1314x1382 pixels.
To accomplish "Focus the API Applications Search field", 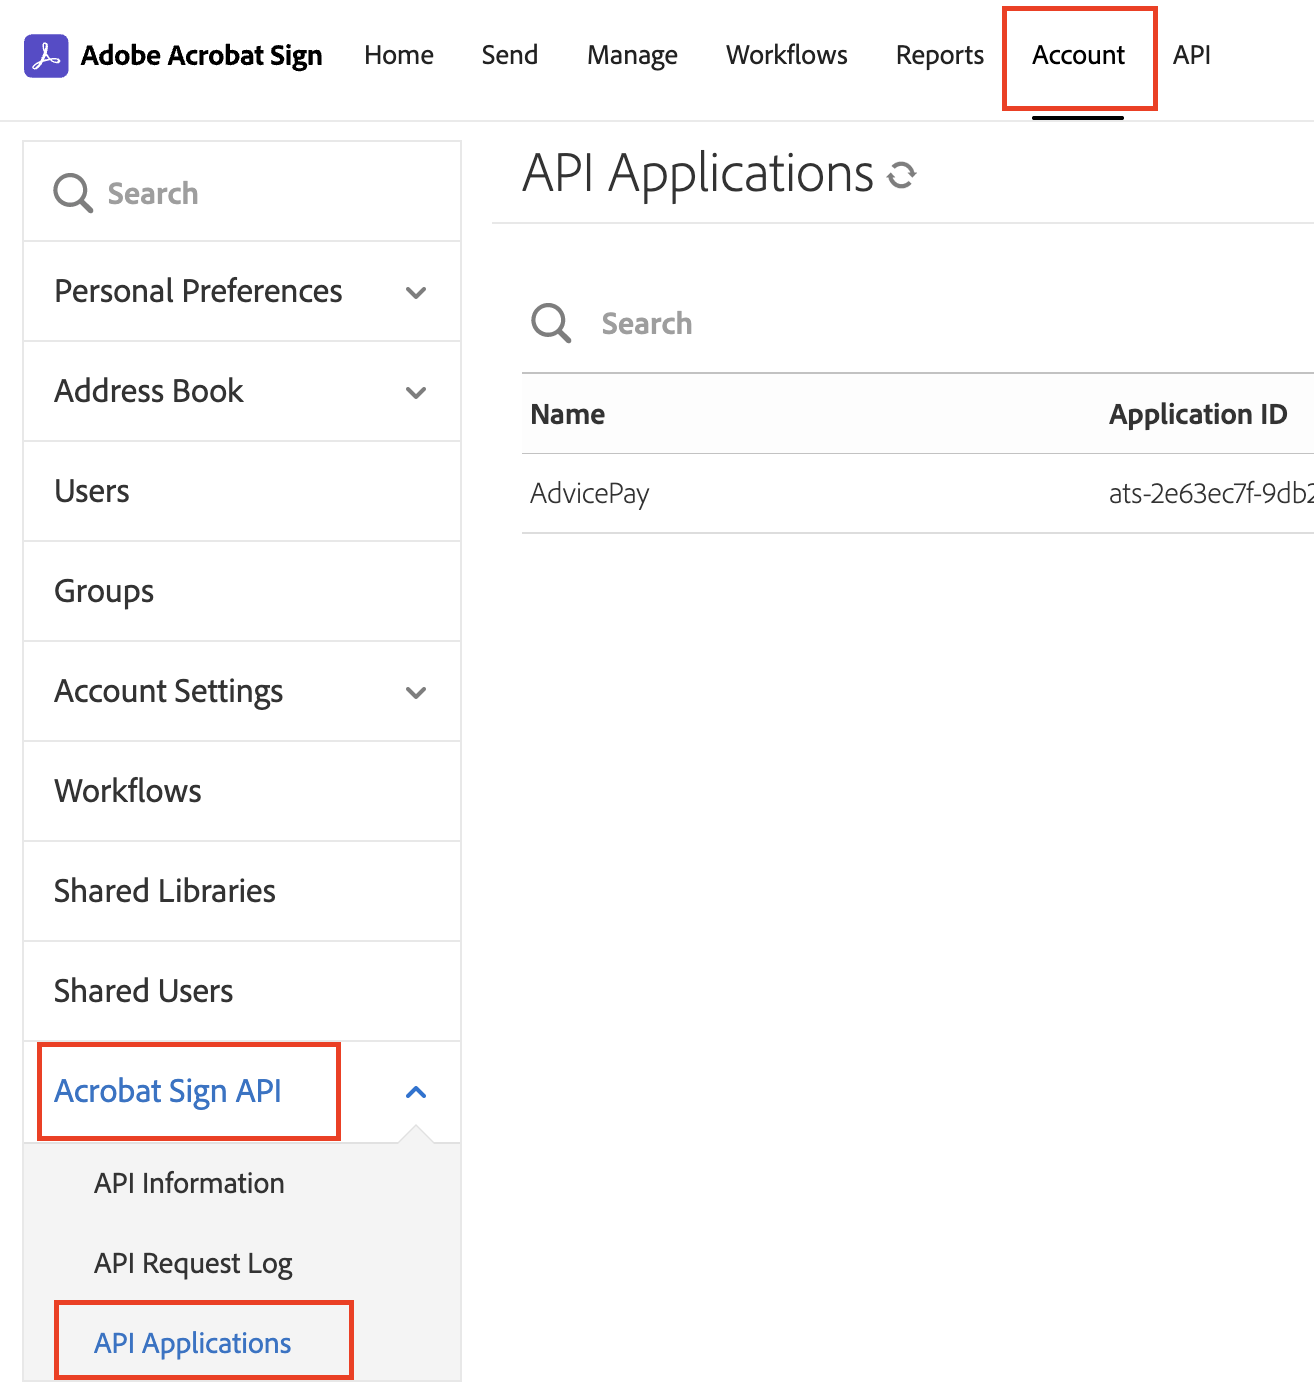I will click(x=918, y=323).
